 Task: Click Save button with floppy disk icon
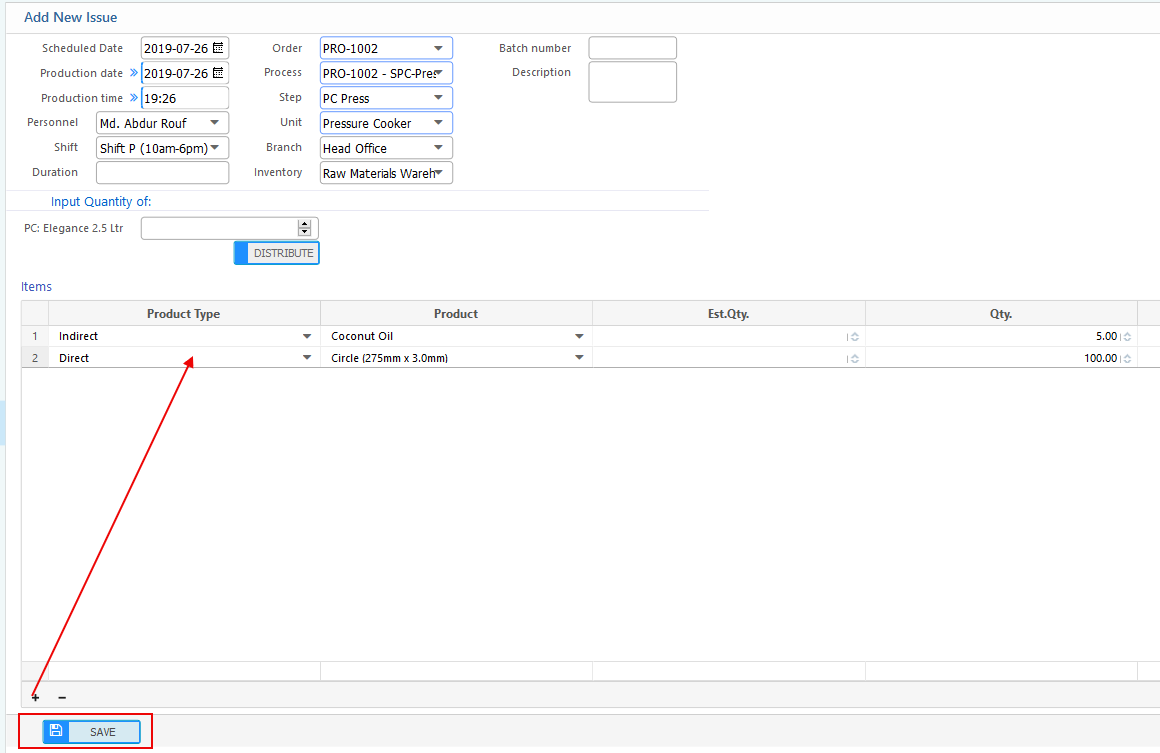(x=92, y=732)
